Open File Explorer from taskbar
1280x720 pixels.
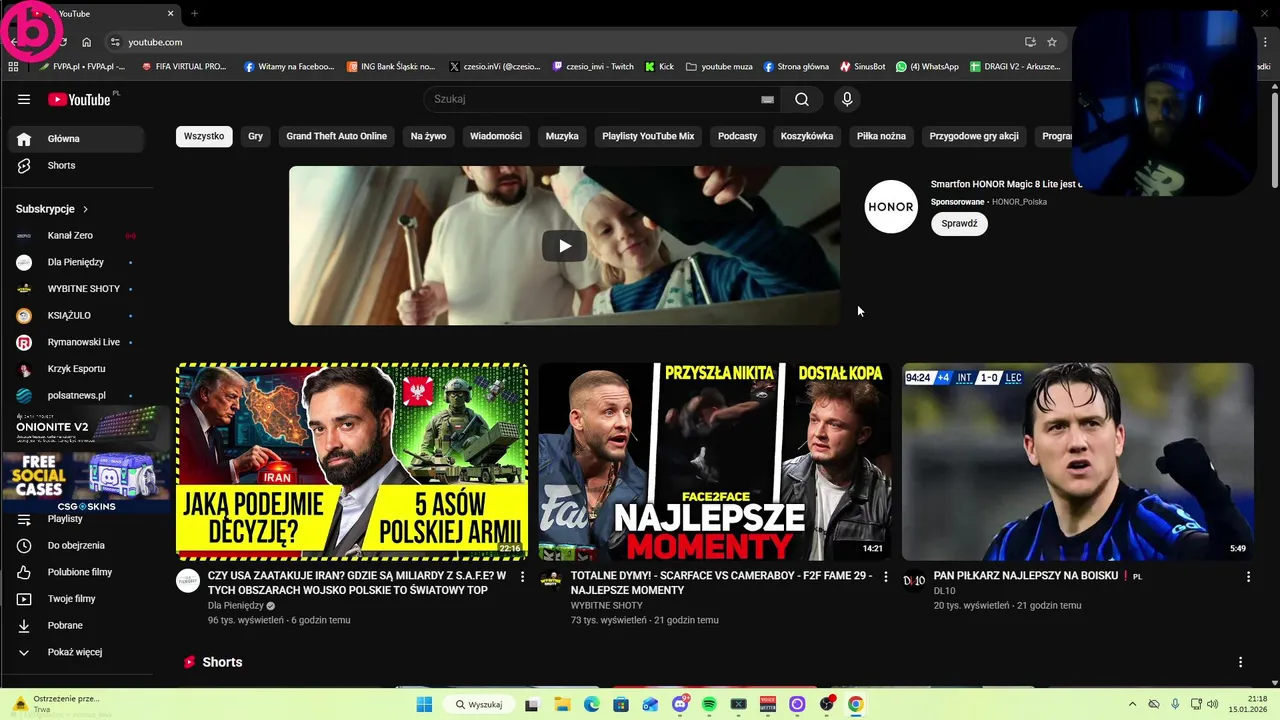562,704
